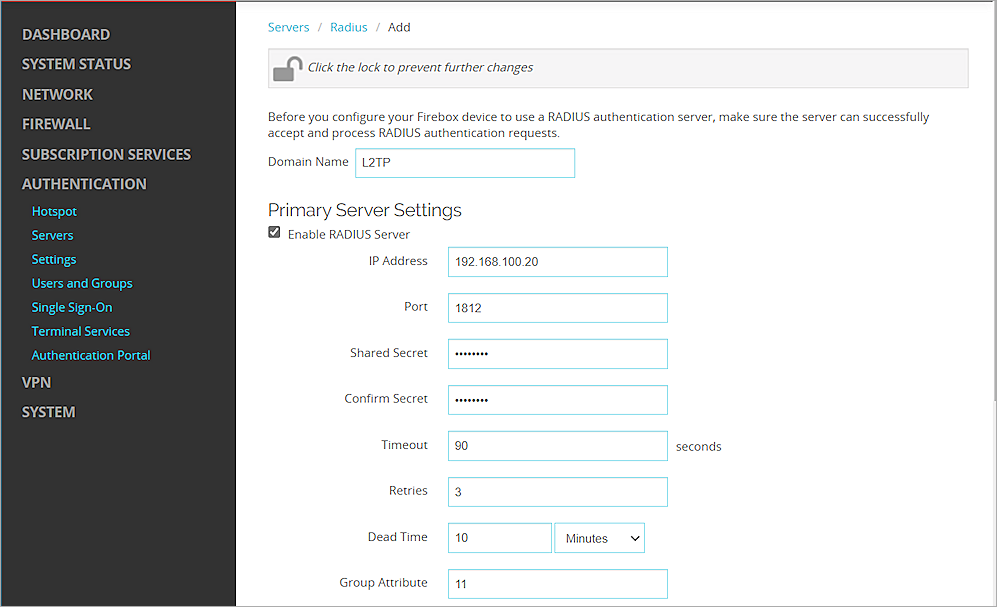Navigate to the Hotspot page
This screenshot has width=997, height=607.
point(54,212)
